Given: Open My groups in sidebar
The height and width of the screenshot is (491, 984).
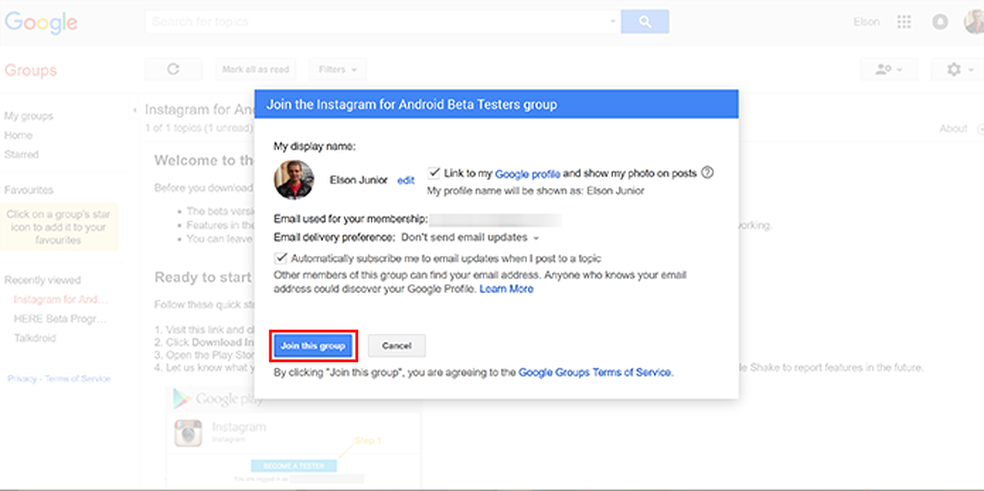Looking at the screenshot, I should click(29, 116).
